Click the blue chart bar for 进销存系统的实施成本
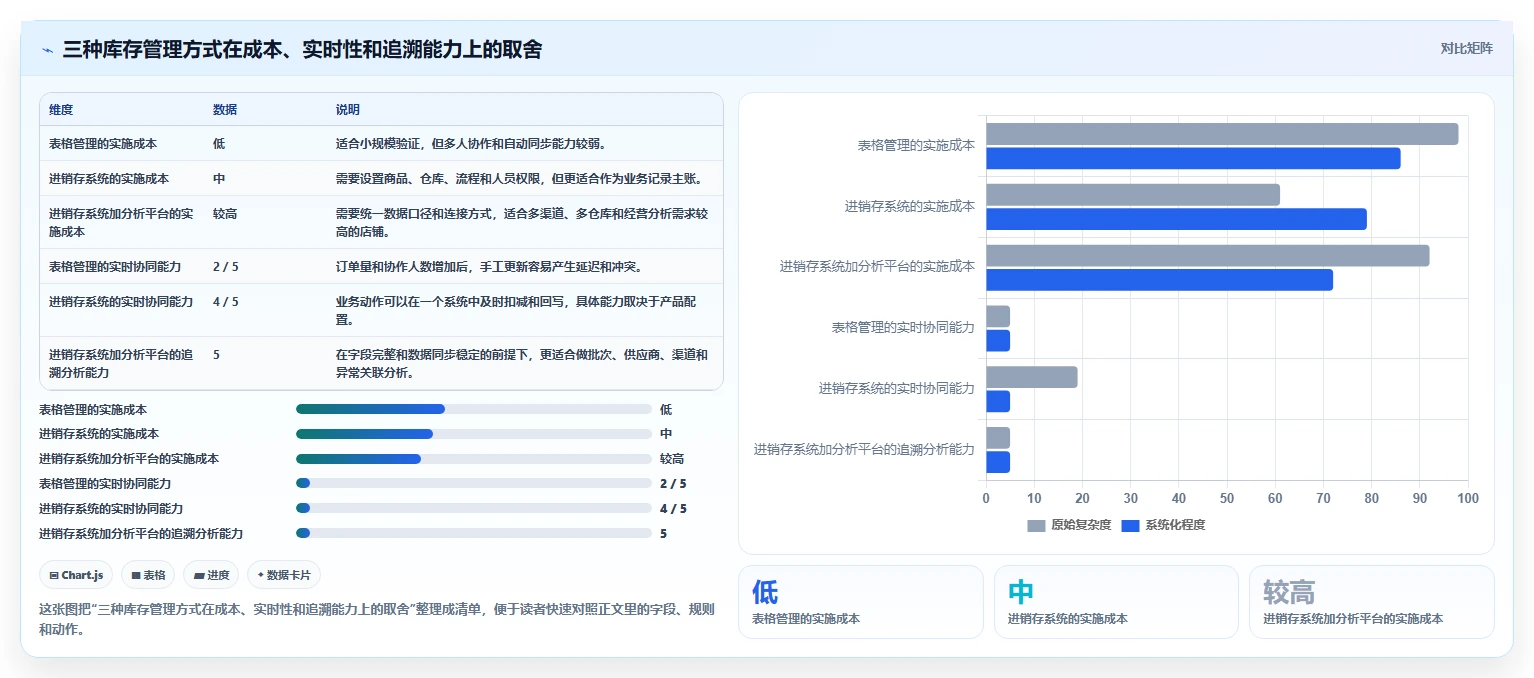This screenshot has height=678, width=1534. point(1176,219)
